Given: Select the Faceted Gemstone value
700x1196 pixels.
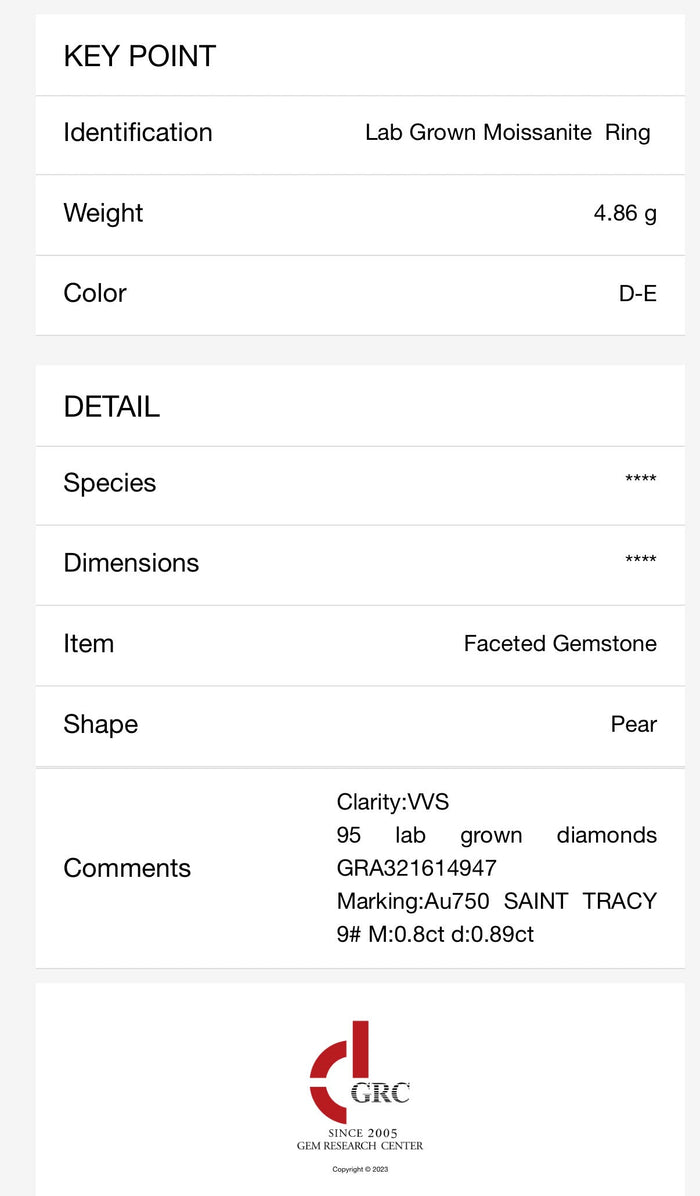Looking at the screenshot, I should [560, 644].
